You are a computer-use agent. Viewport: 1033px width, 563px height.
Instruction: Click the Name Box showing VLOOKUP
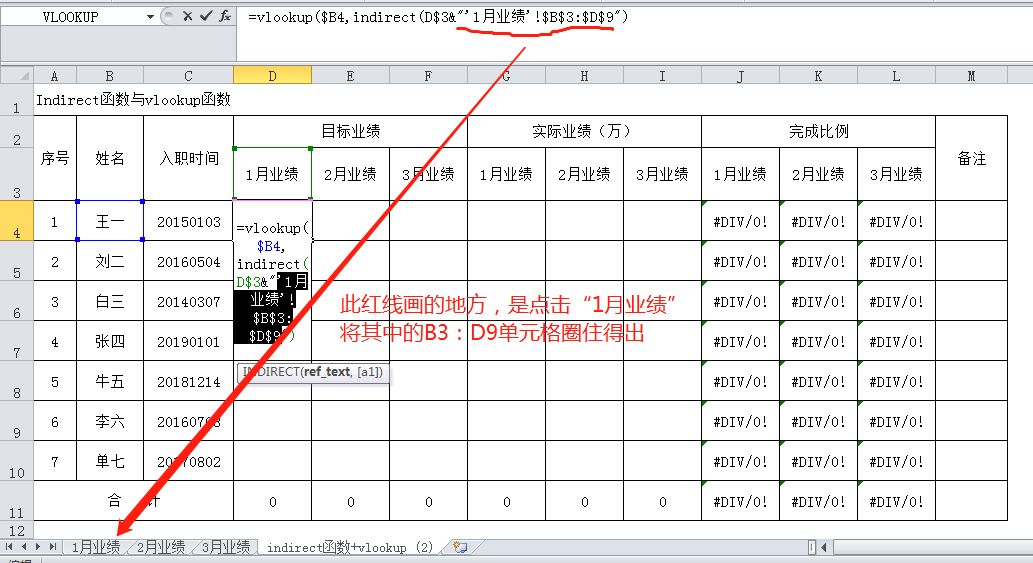pyautogui.click(x=71, y=17)
